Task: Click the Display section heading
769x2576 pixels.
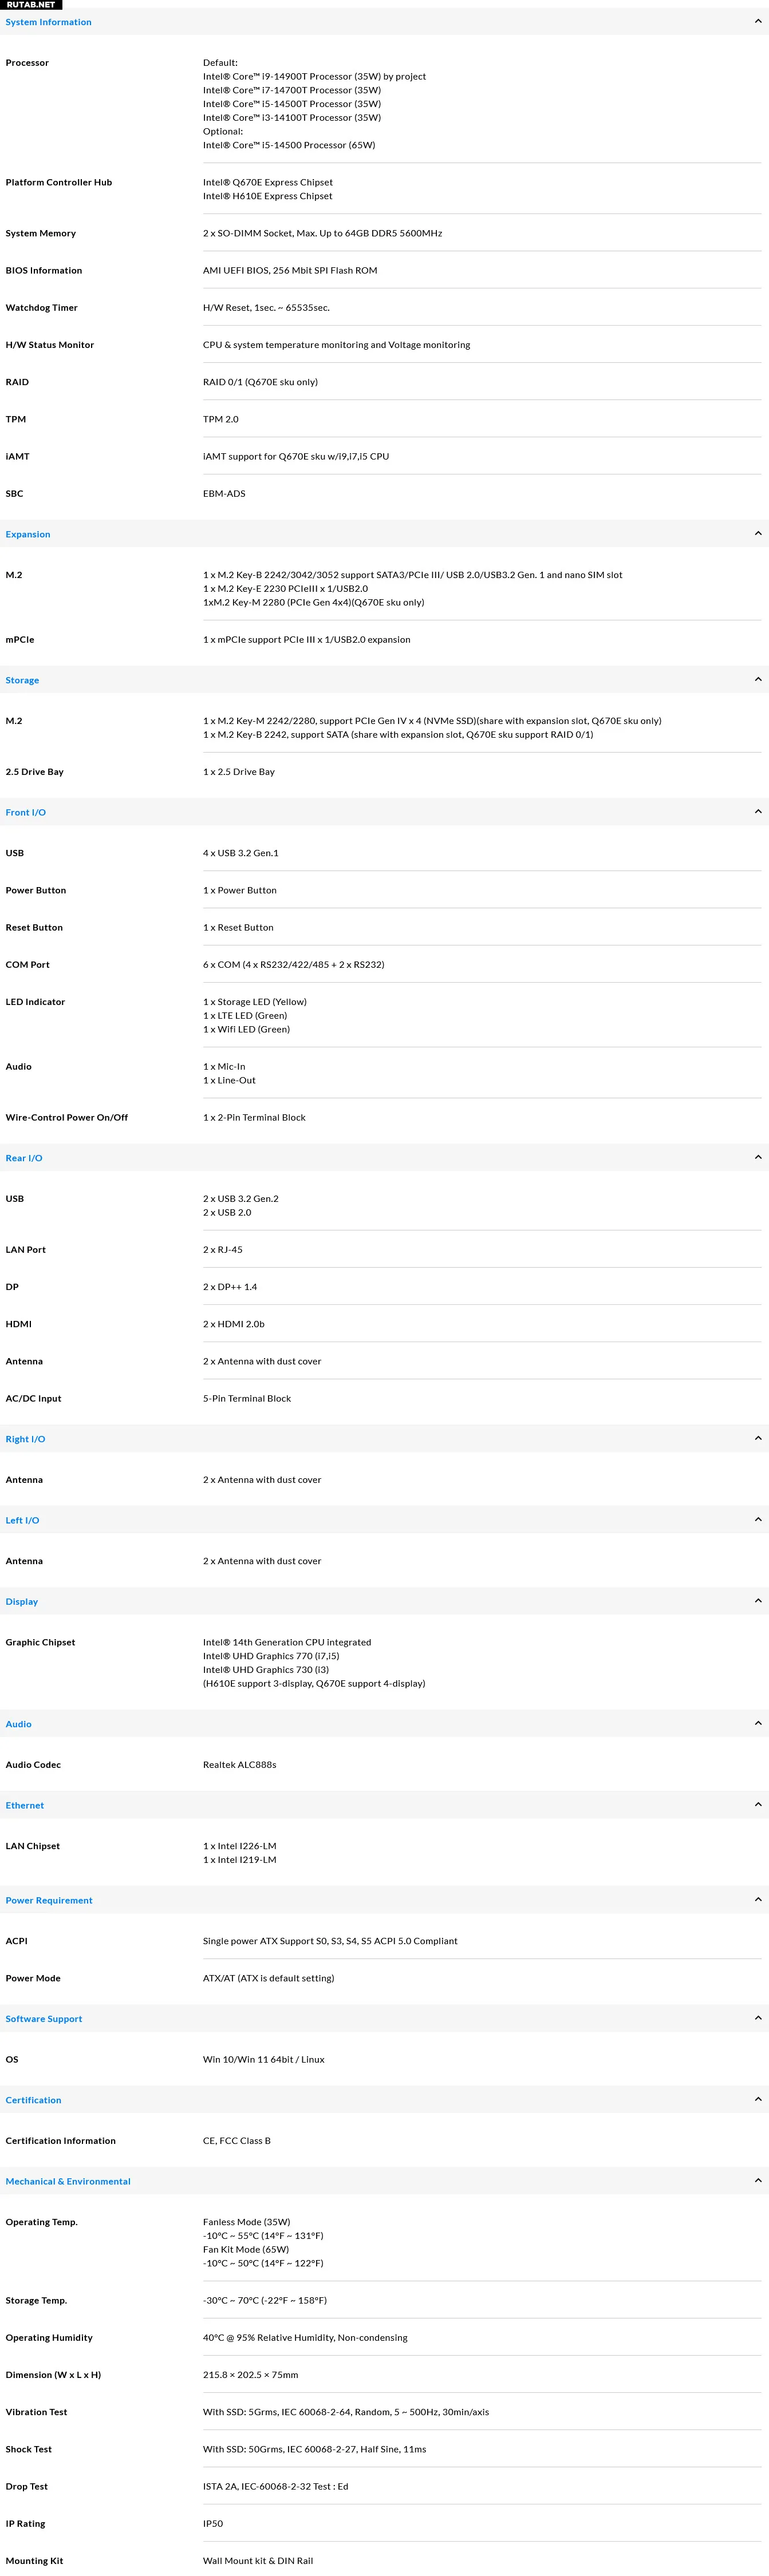Action: pos(22,1601)
